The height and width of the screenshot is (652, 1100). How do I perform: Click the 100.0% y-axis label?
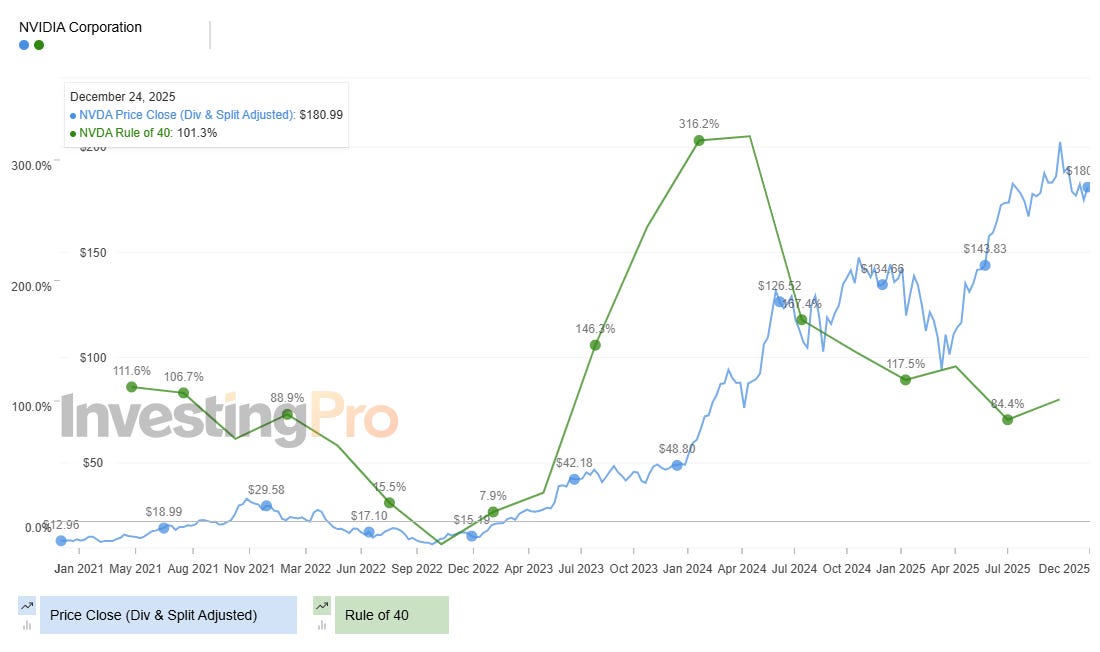pos(32,407)
